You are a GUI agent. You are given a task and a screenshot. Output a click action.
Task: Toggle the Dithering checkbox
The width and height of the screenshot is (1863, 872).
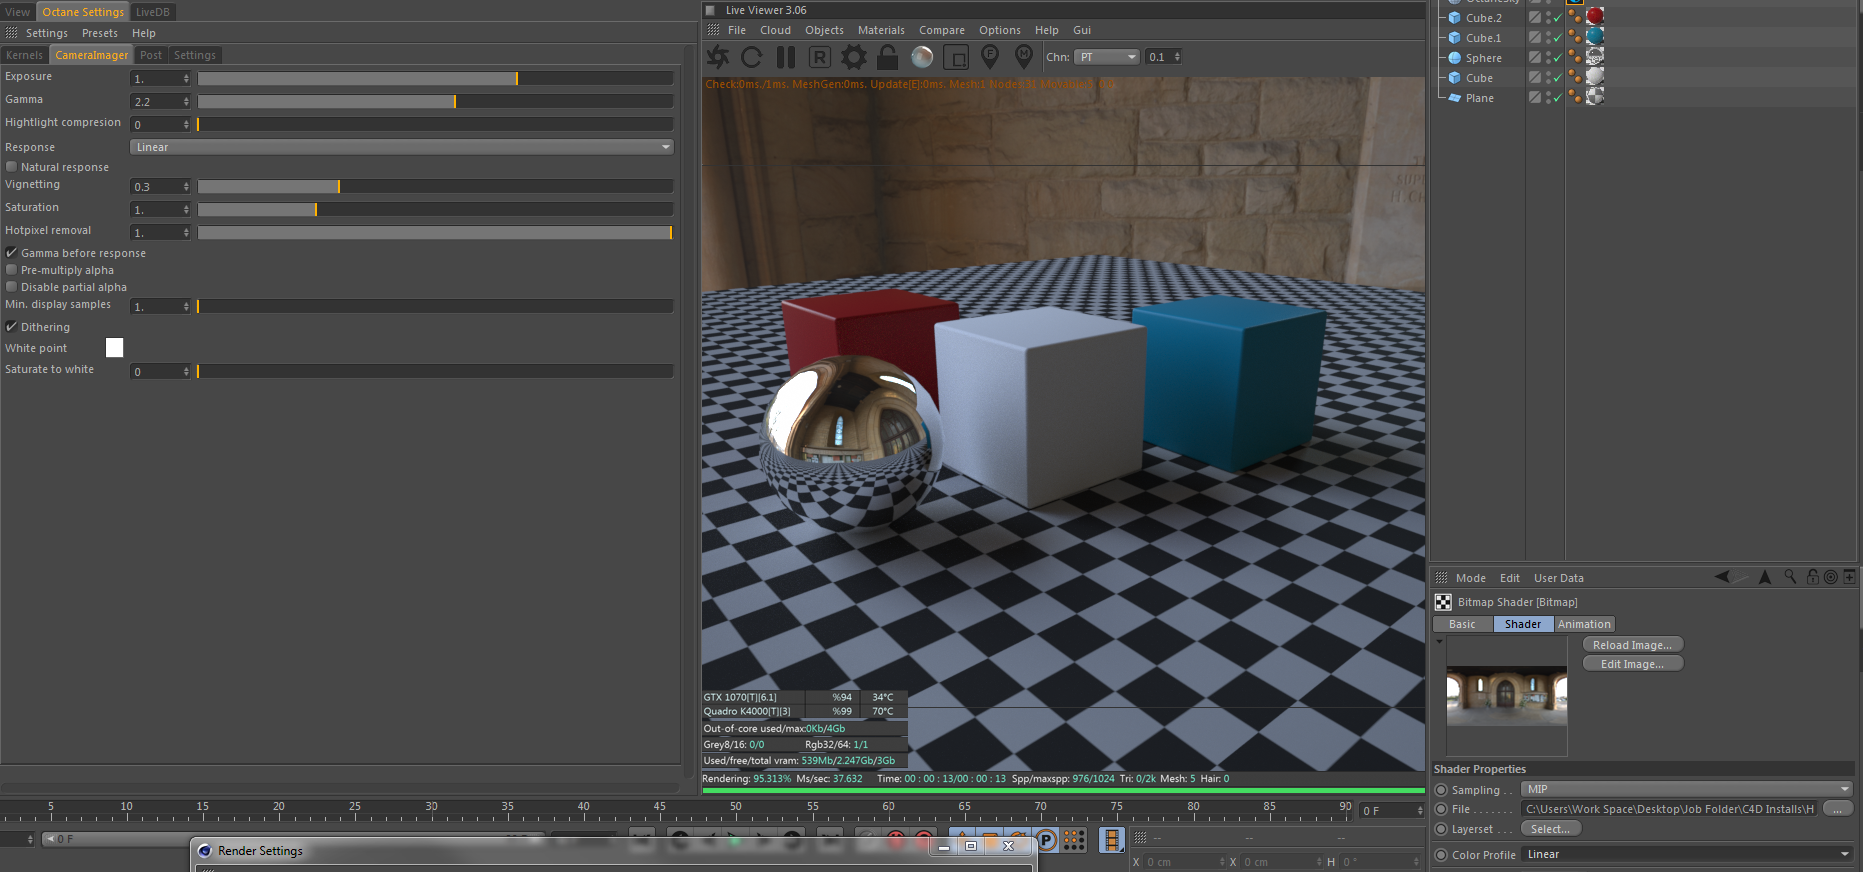click(x=11, y=327)
